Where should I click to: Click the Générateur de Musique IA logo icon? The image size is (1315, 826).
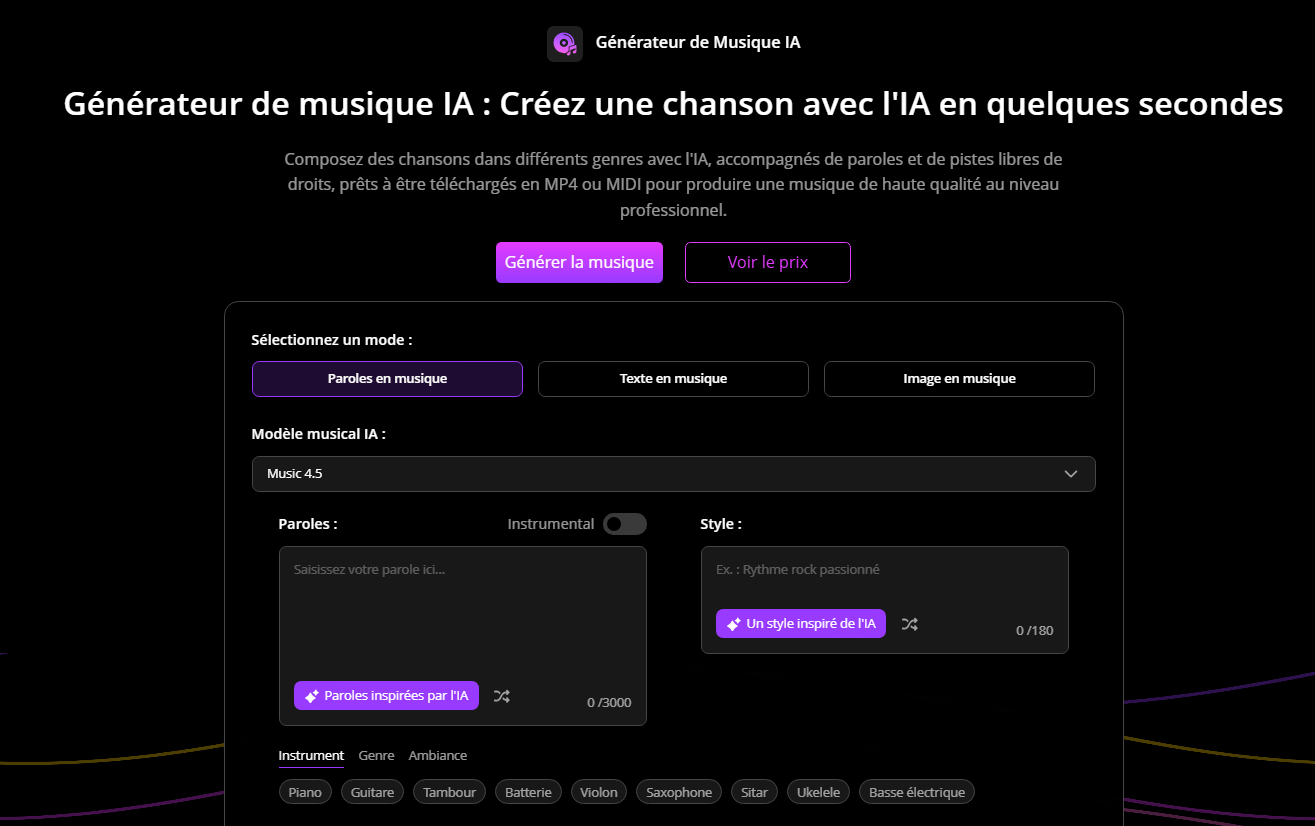pos(564,43)
